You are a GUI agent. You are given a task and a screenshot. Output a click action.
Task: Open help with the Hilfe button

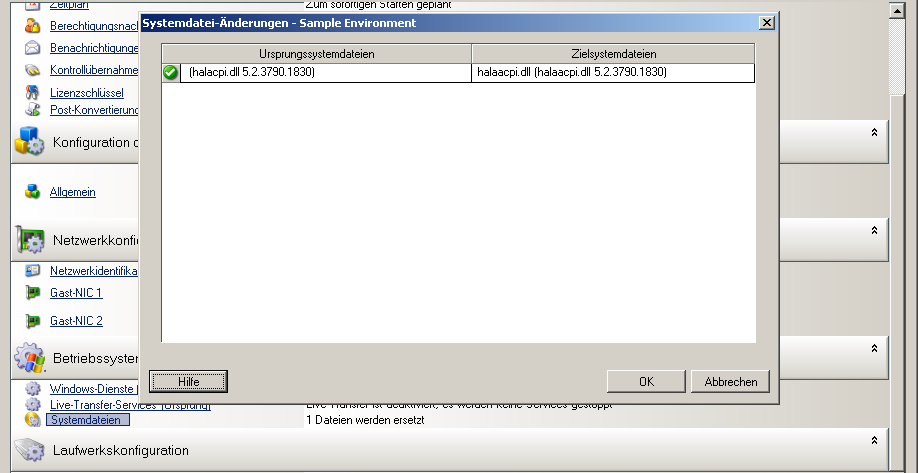(x=189, y=381)
